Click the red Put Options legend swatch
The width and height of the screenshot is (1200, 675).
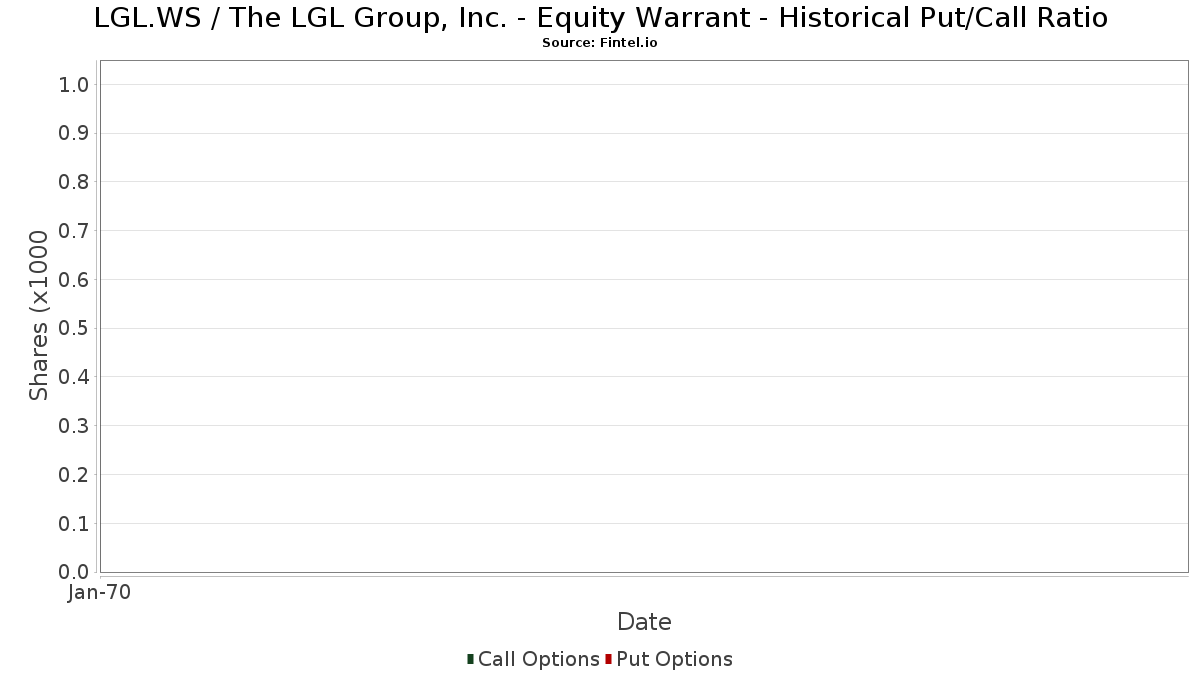[608, 659]
